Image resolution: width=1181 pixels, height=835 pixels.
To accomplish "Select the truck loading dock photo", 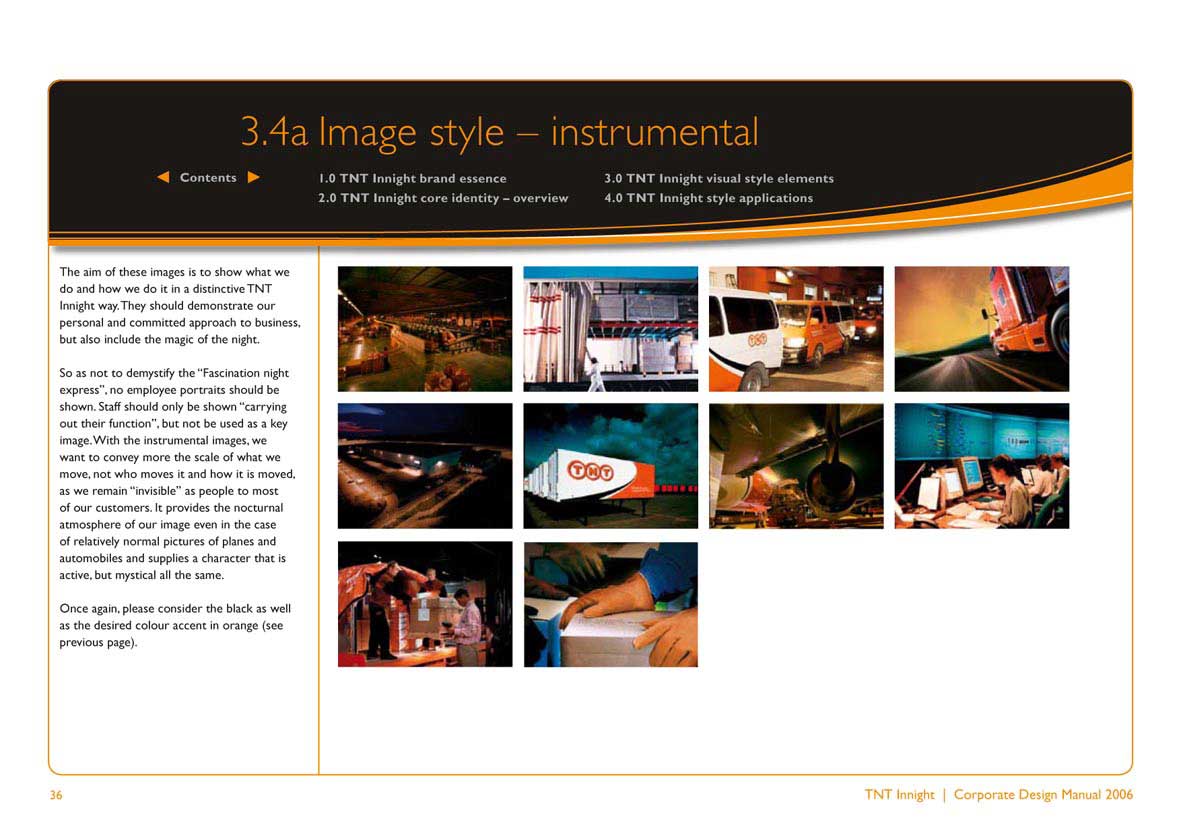I will (610, 328).
